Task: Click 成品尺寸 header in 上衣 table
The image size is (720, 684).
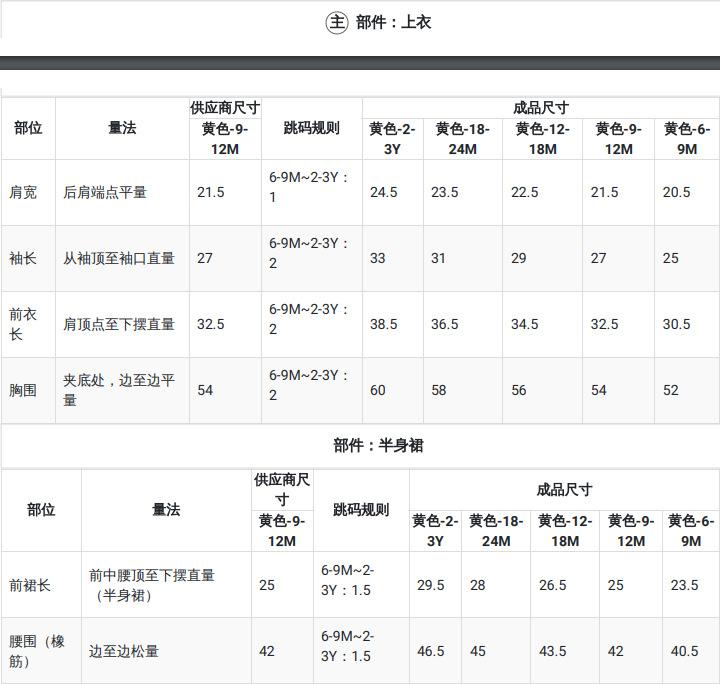Action: 541,108
